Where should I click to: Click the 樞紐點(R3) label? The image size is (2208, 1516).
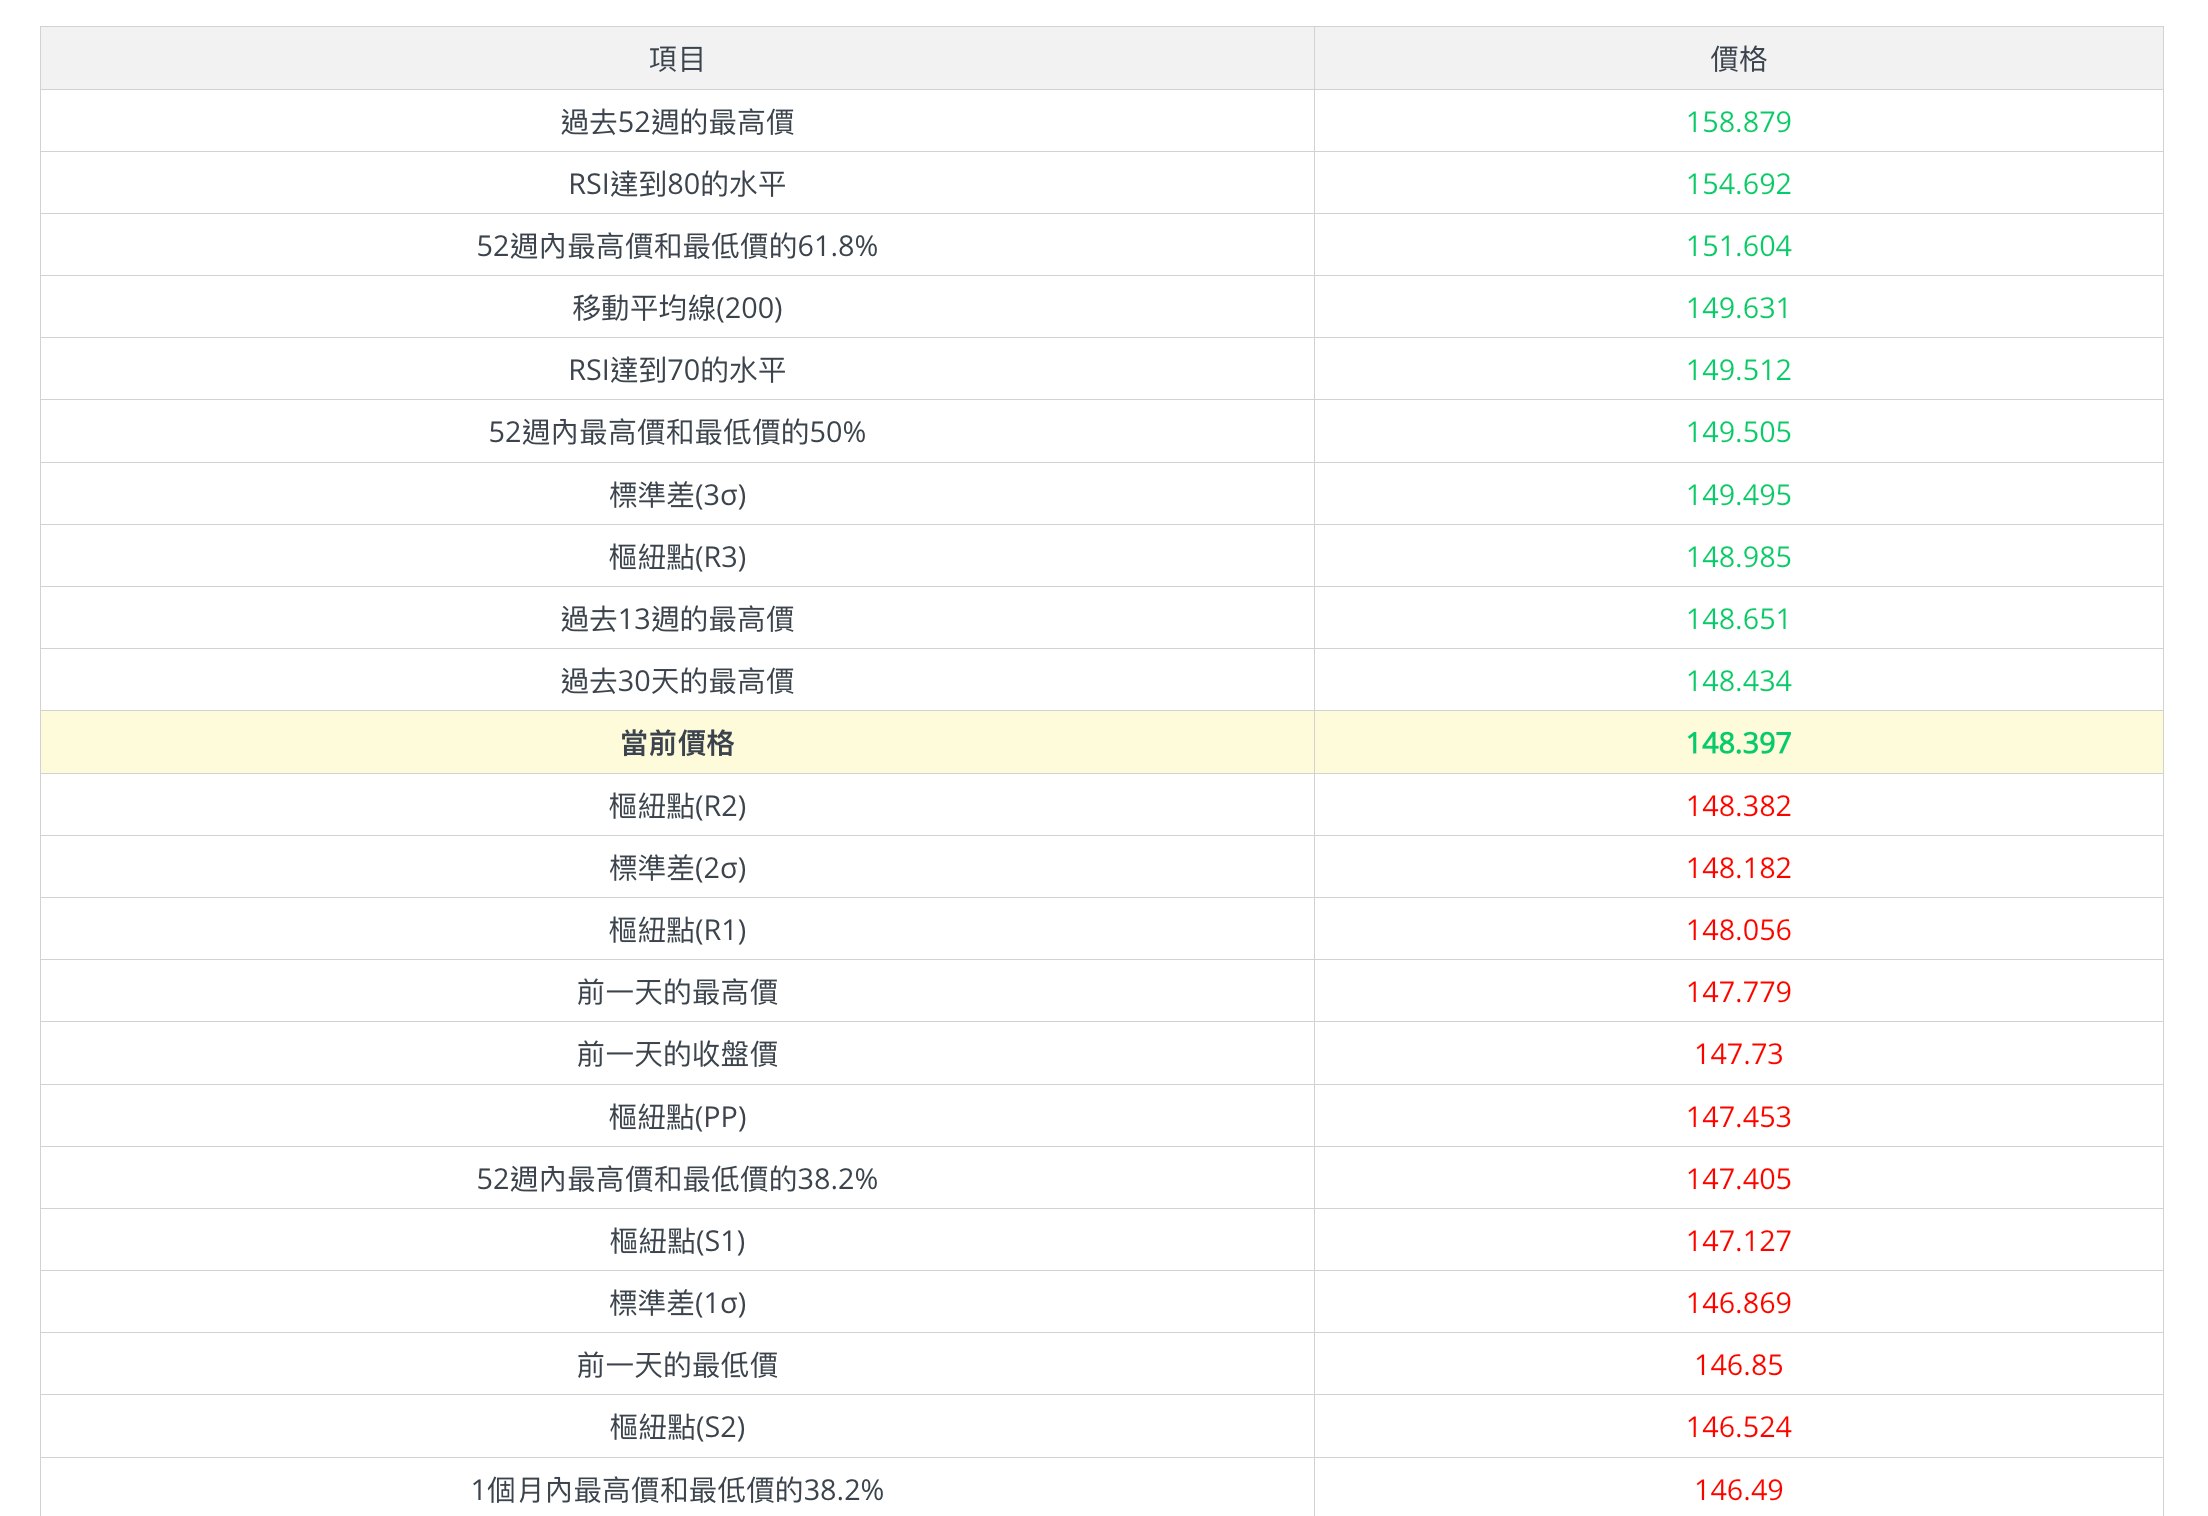[676, 557]
